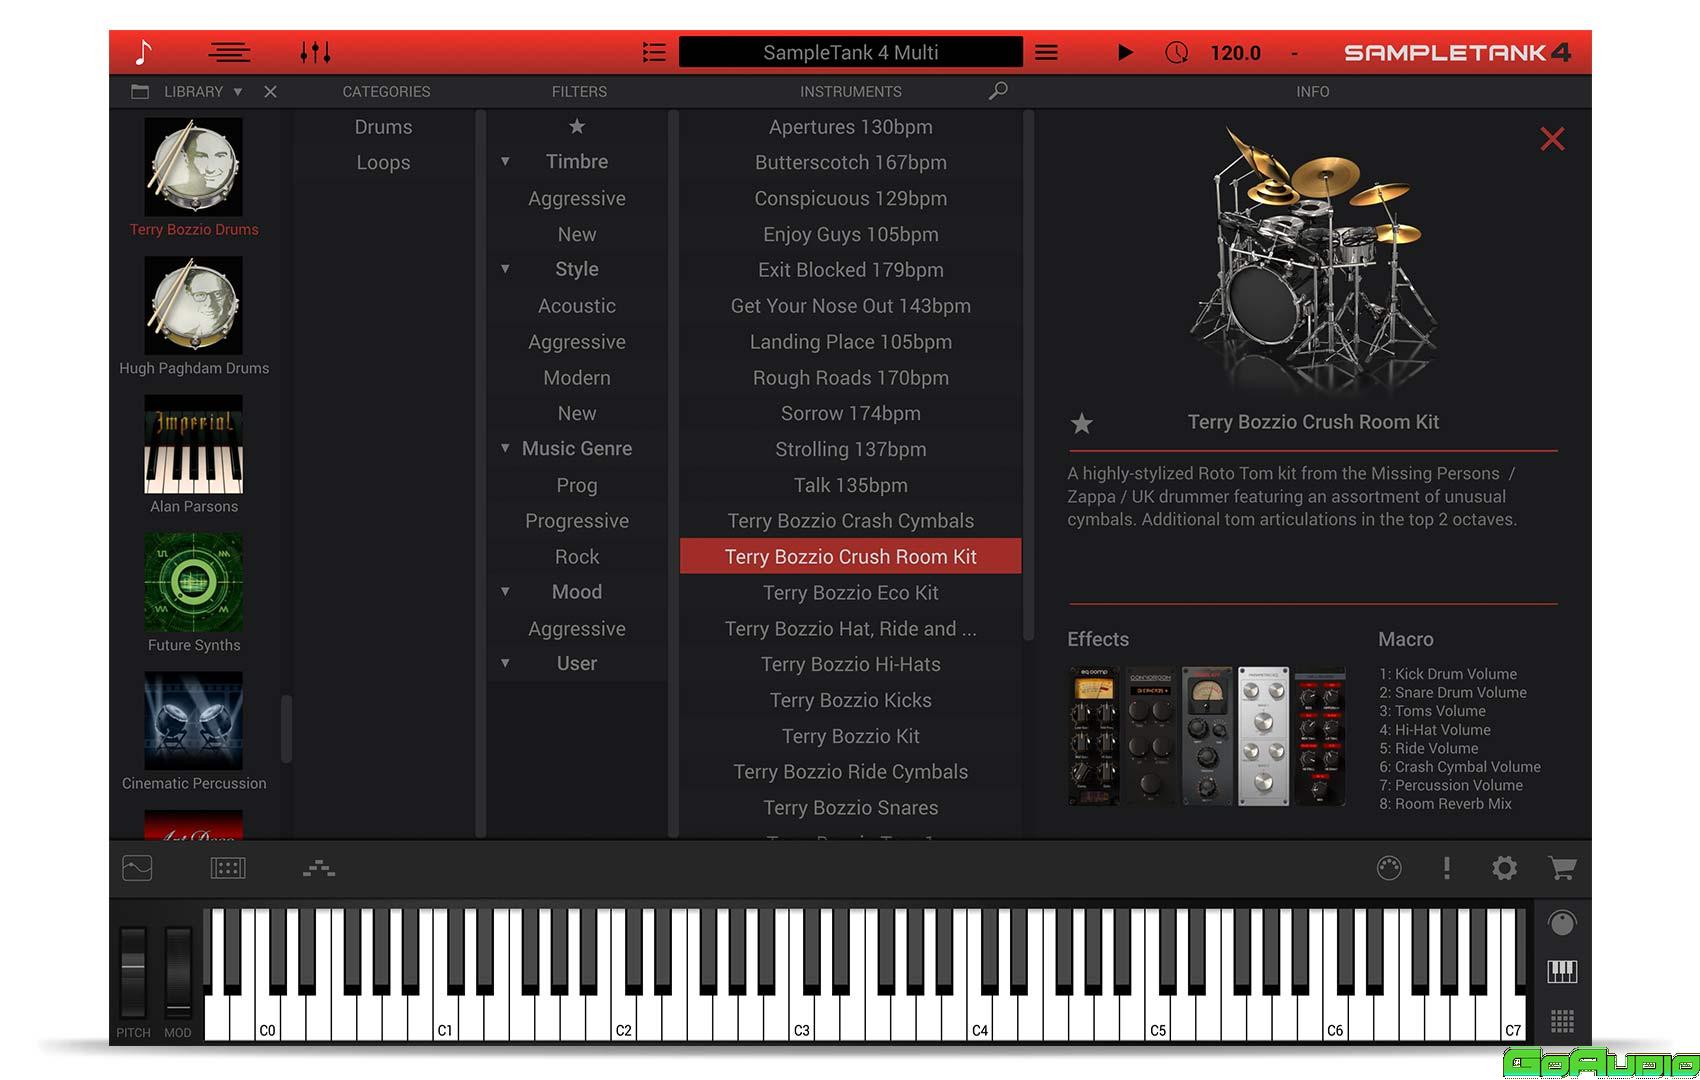Start playback with the play button

[1125, 52]
